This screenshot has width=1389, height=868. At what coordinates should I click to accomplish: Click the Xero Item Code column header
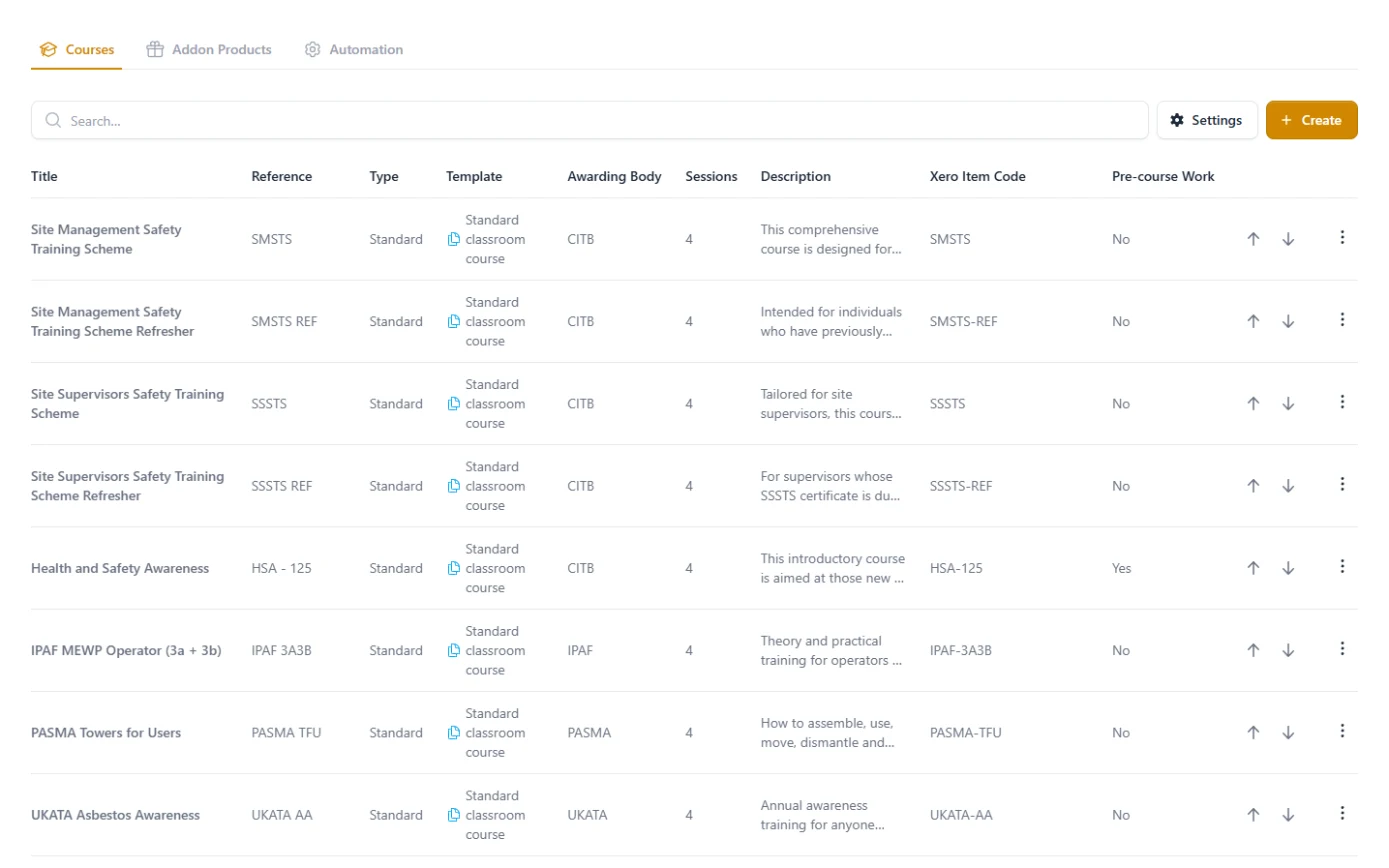point(977,176)
